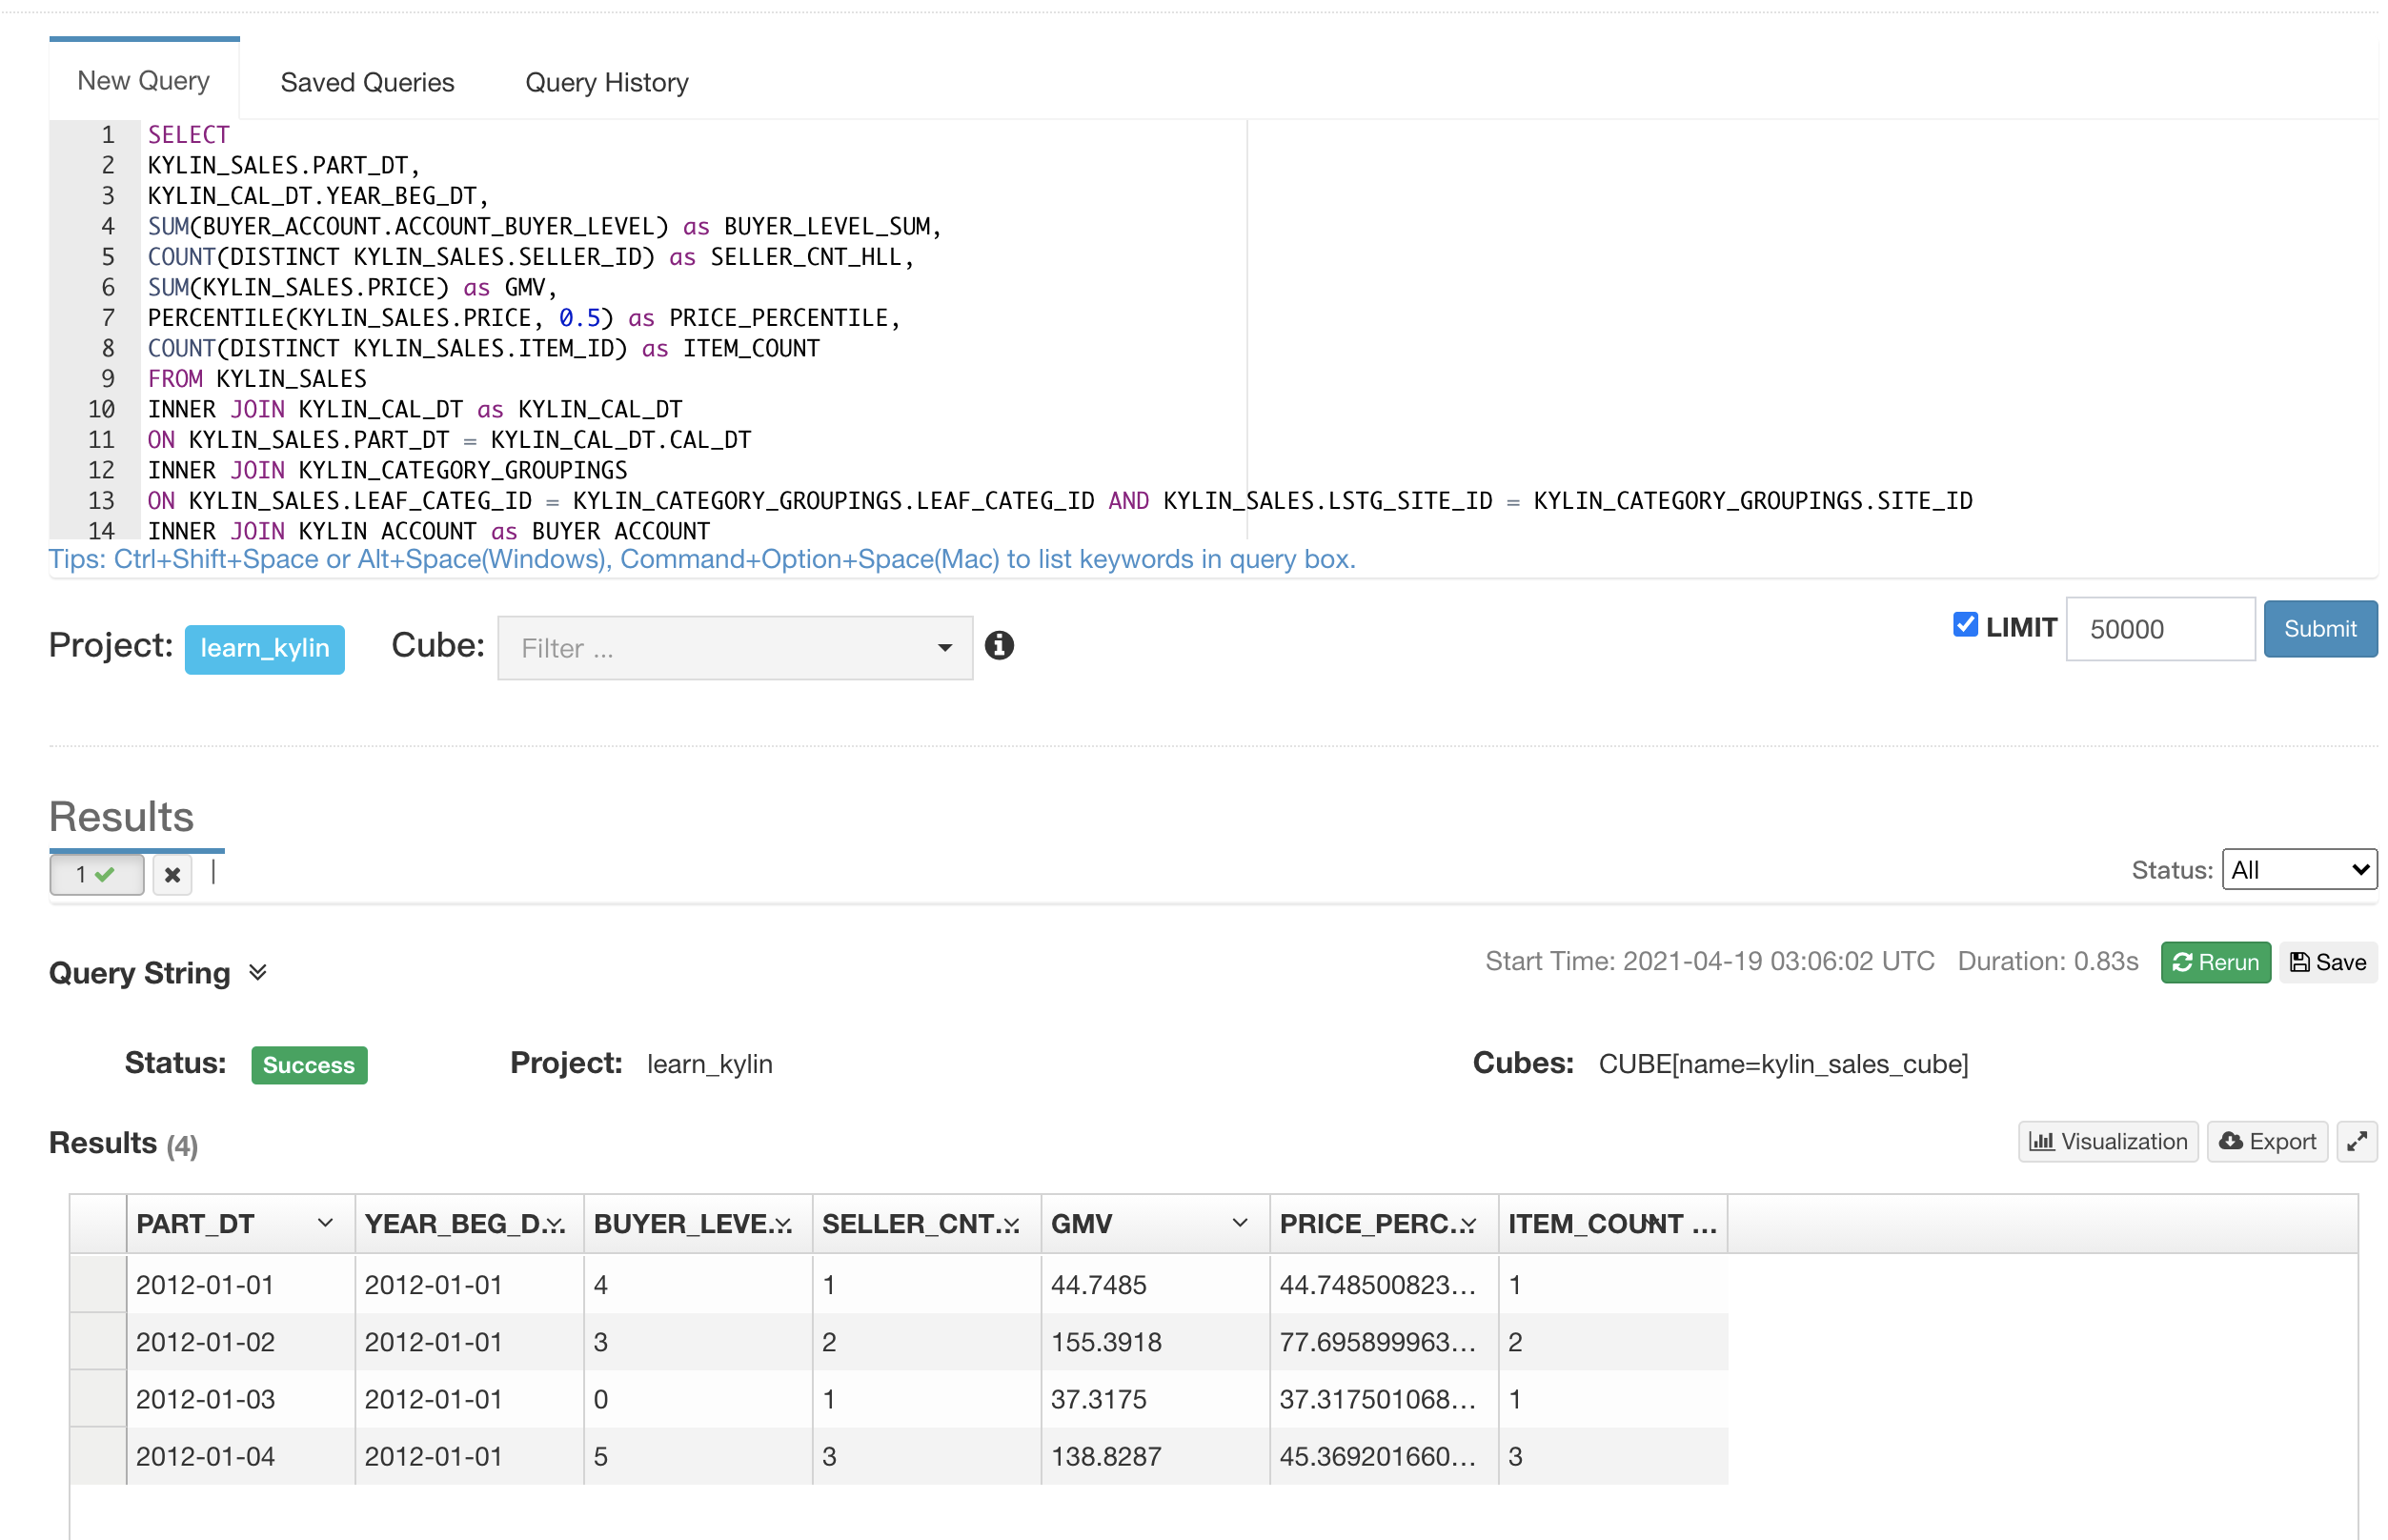The height and width of the screenshot is (1540, 2388).
Task: Expand the Query String section
Action: [257, 972]
